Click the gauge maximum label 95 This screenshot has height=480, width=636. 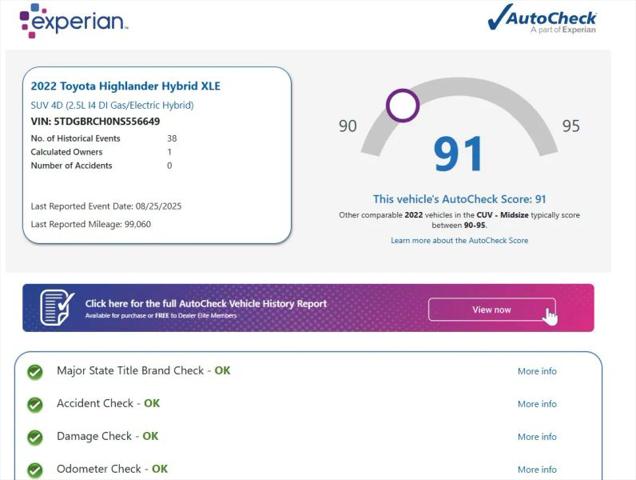coord(571,126)
